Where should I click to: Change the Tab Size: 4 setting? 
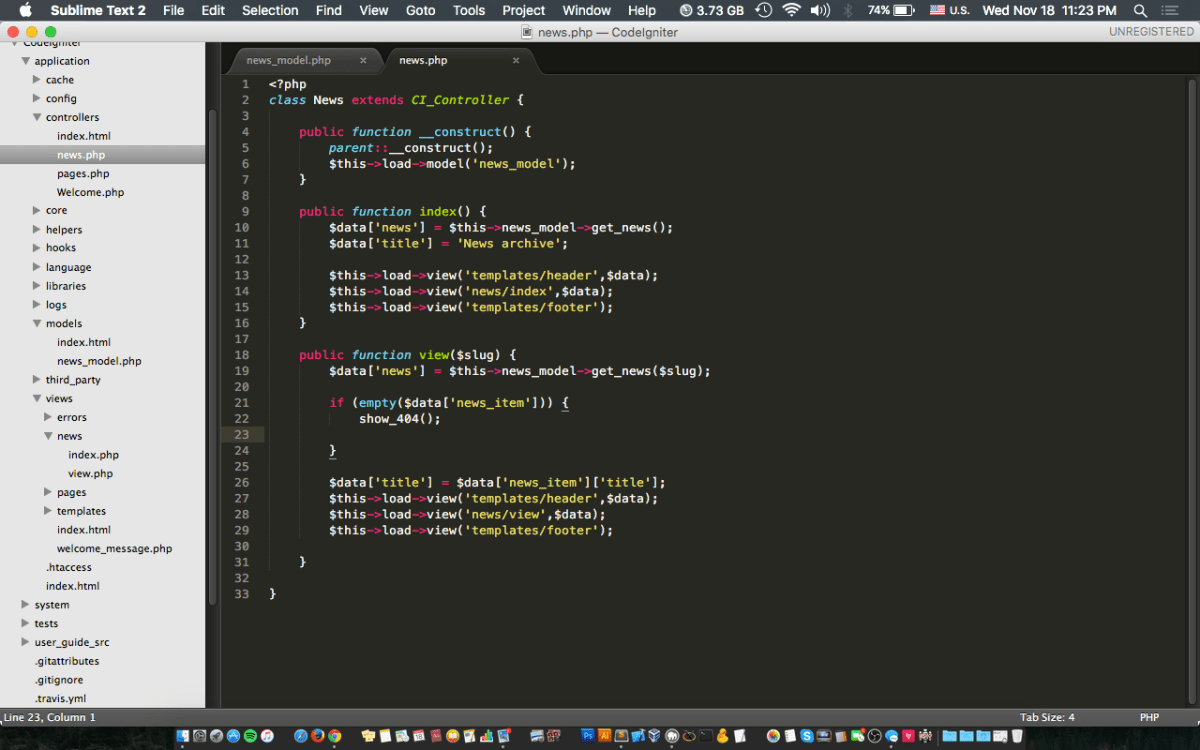[1047, 717]
